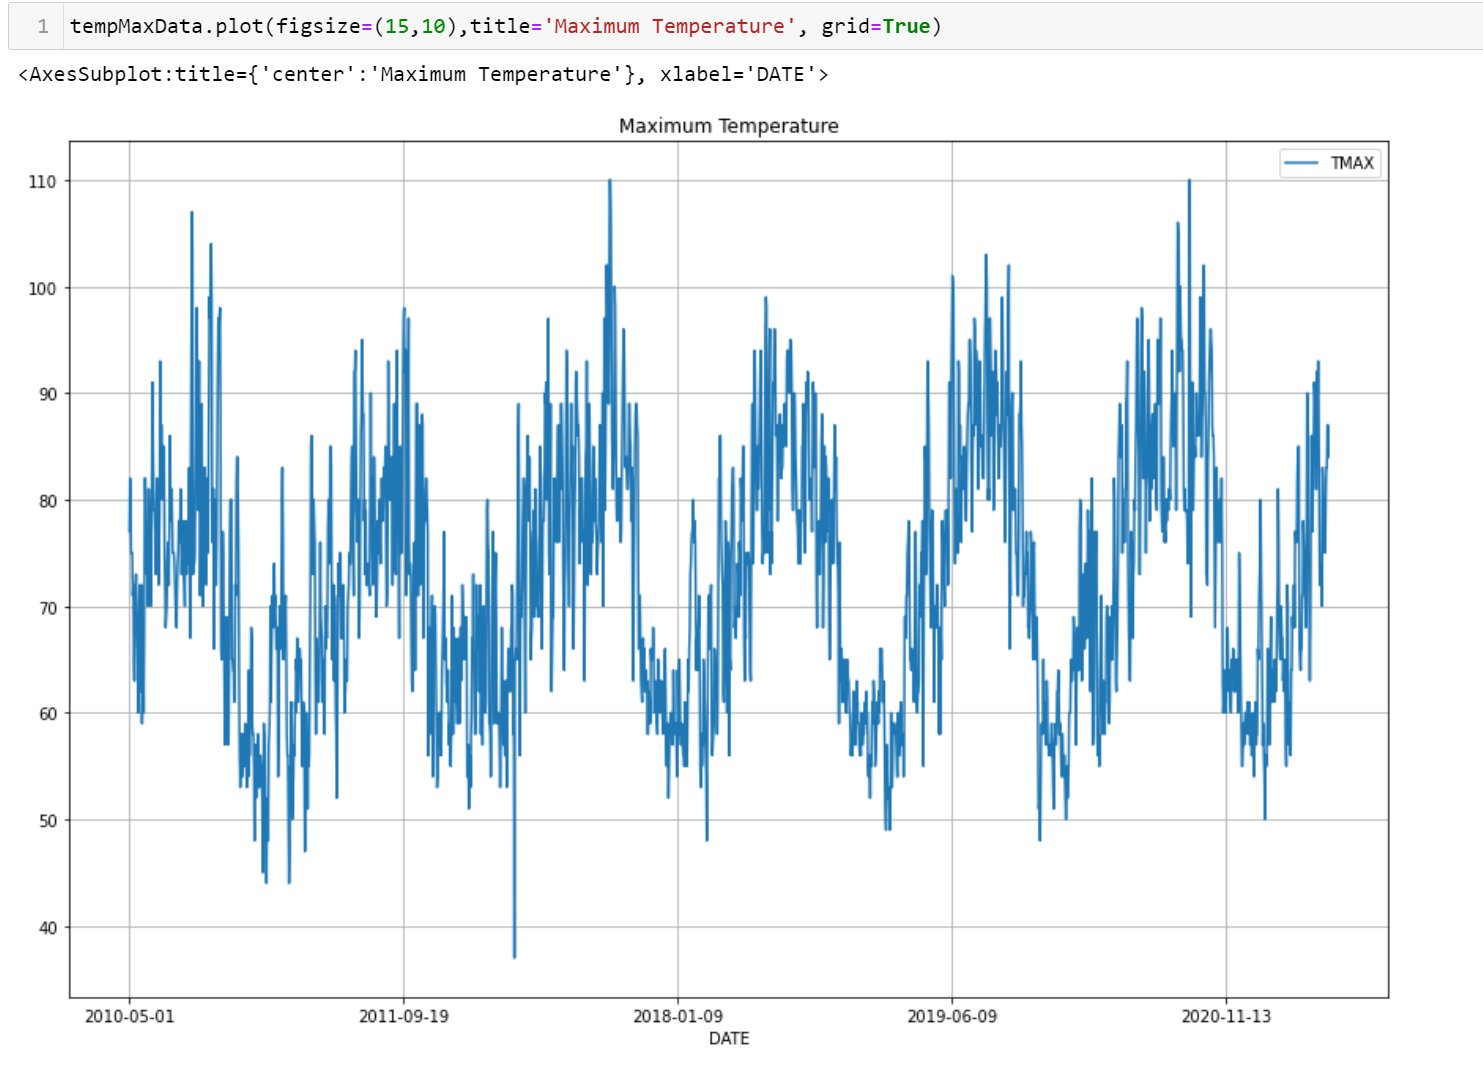This screenshot has height=1066, width=1483.
Task: Click the AxesSubplot output text line
Action: pos(423,75)
